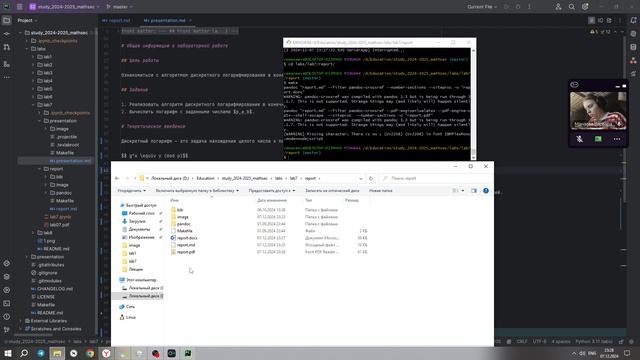The image size is (640, 360).
Task: Sort by 'Дата изменения' column header
Action: click(x=272, y=200)
